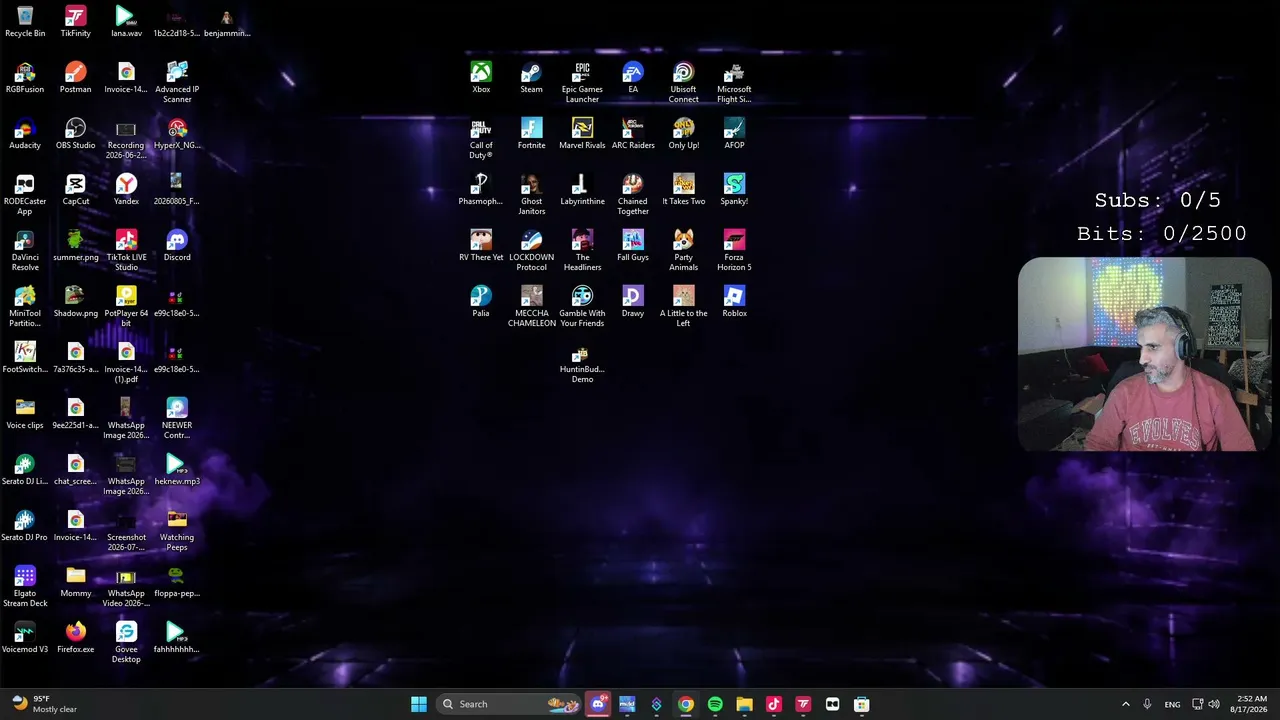The height and width of the screenshot is (720, 1280).
Task: Expand the system tray hidden icons
Action: click(x=1125, y=704)
